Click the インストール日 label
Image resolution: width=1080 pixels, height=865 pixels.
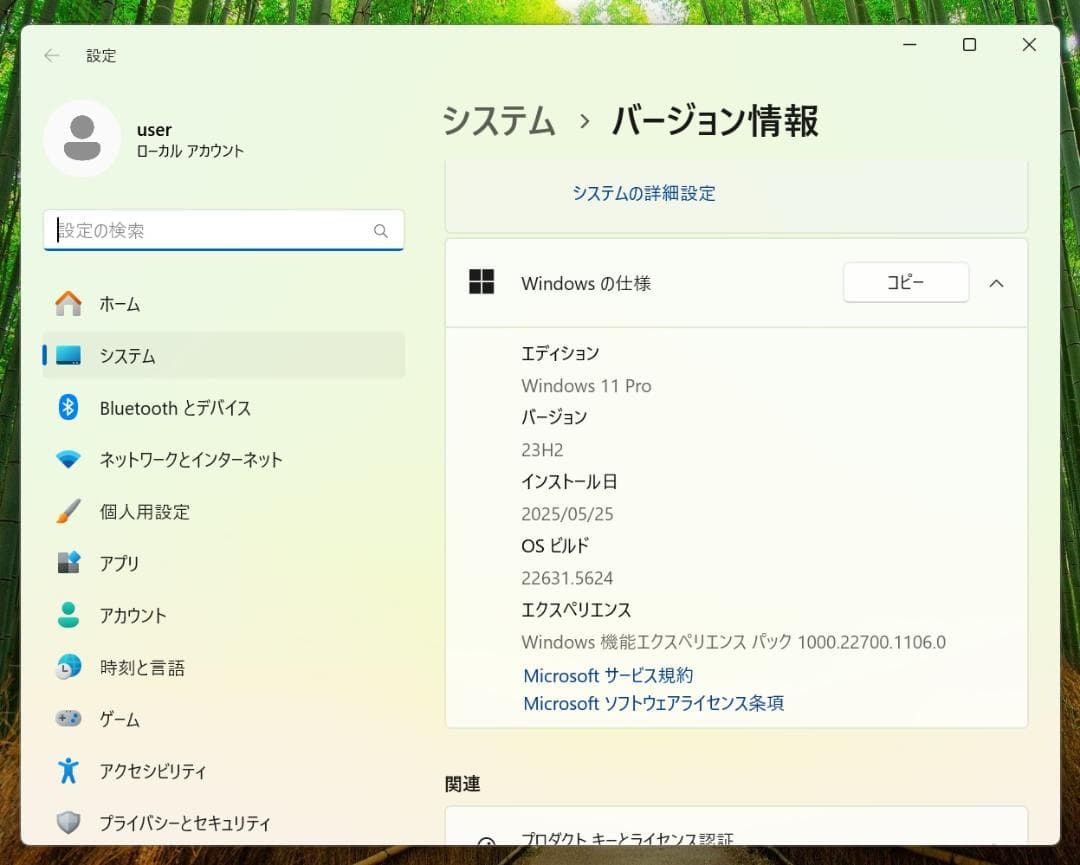(x=569, y=481)
